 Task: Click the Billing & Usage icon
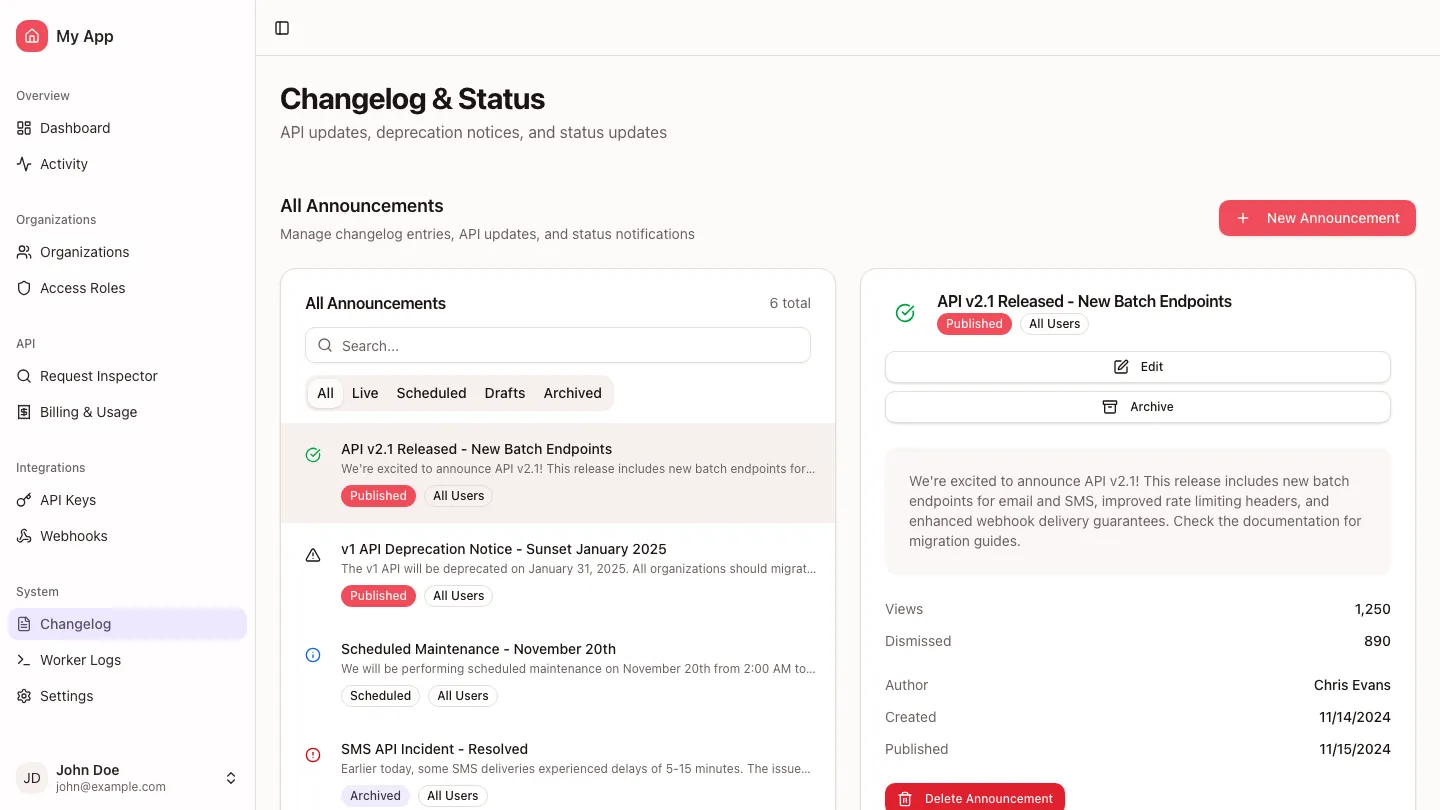coord(23,412)
